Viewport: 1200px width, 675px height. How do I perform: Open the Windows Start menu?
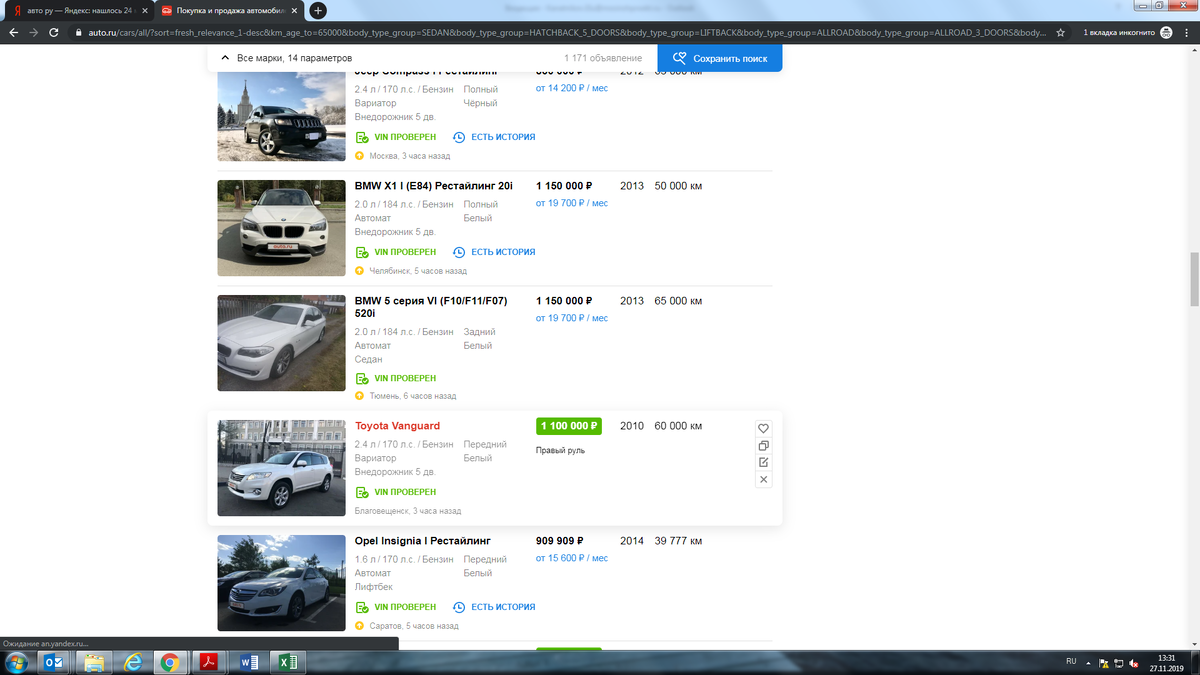[x=15, y=662]
